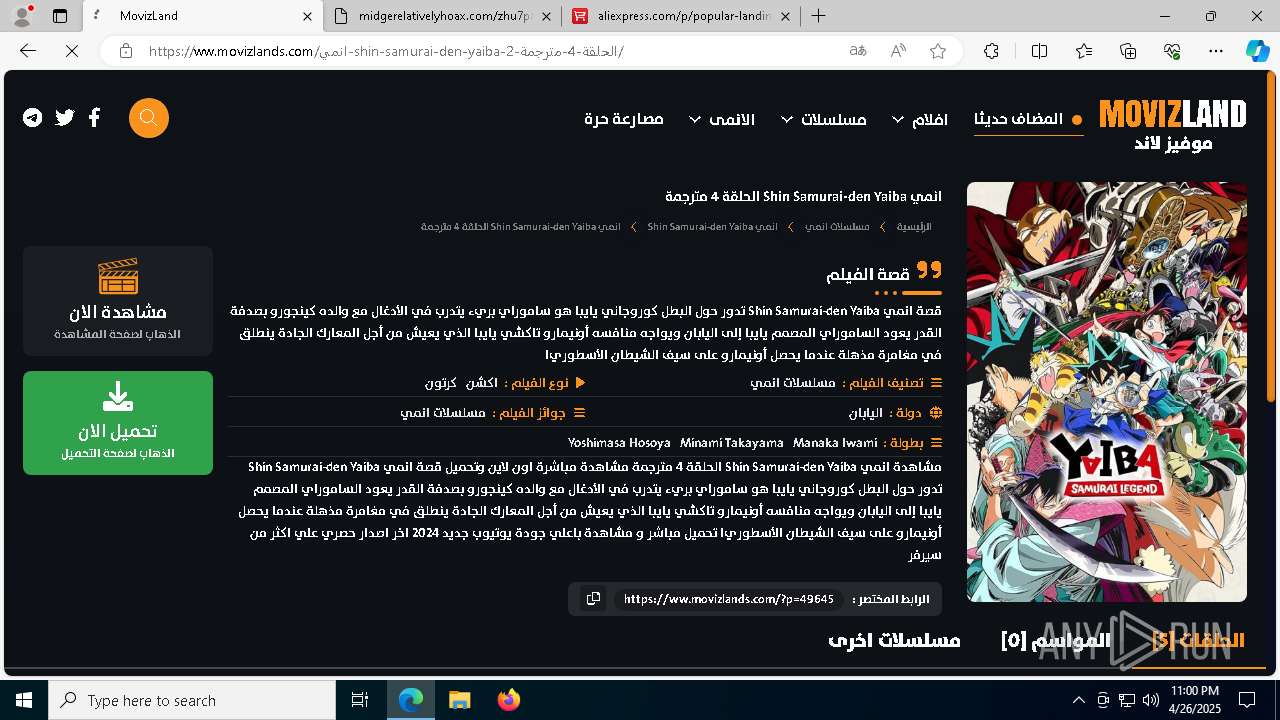Click actor Minami Takayama link

pyautogui.click(x=732, y=442)
